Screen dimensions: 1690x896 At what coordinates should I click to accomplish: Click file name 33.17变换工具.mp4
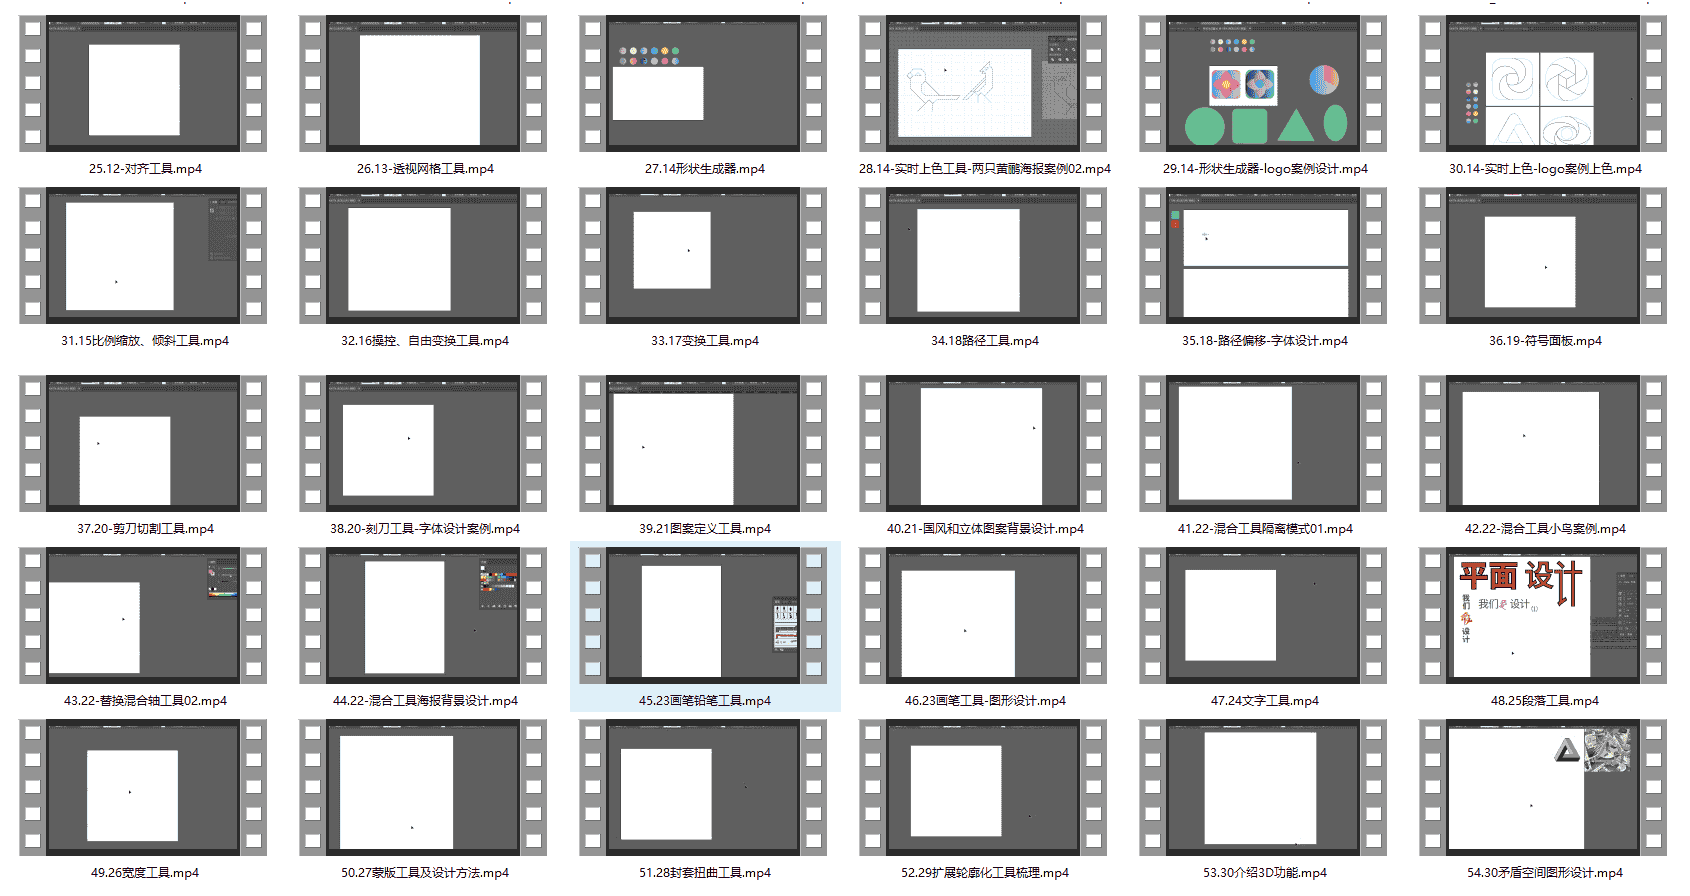[x=705, y=341]
